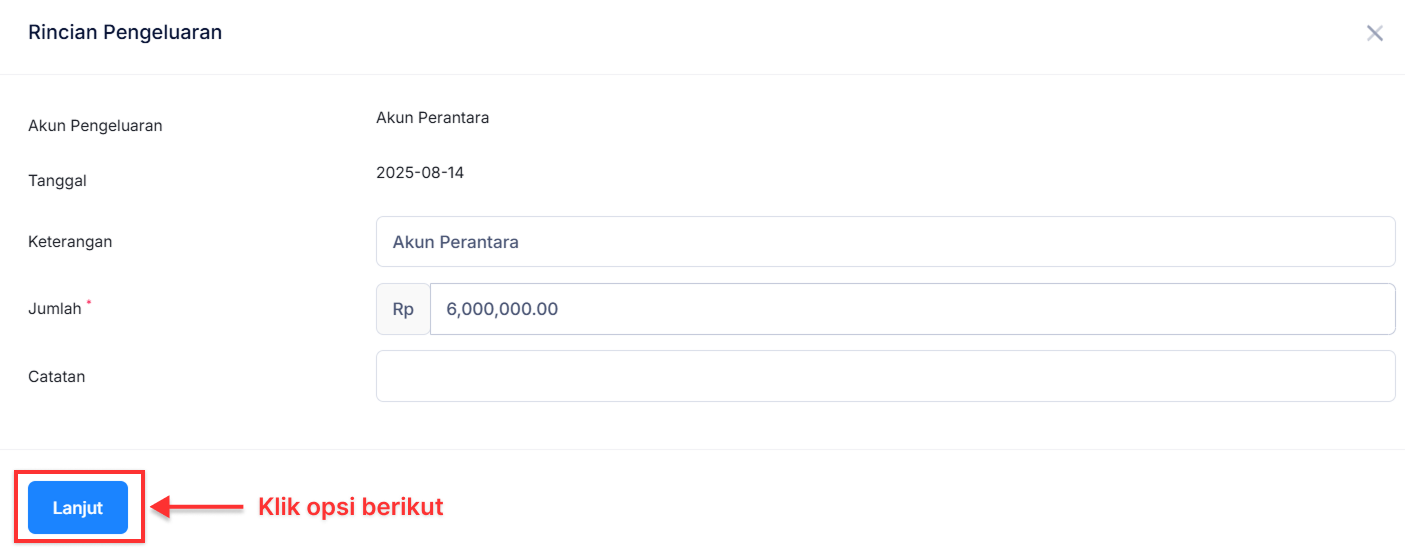This screenshot has width=1405, height=553.
Task: Click the blue Lanjut button
Action: 78,508
